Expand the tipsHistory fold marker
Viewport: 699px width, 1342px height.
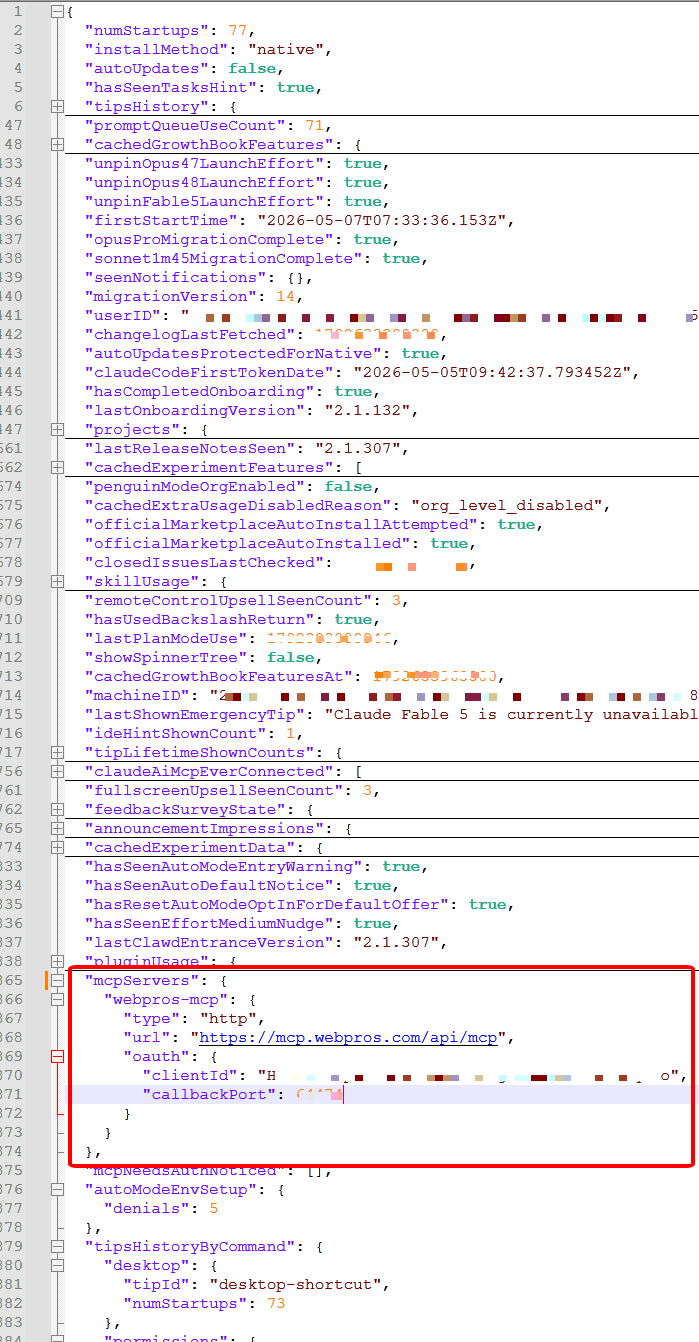pos(57,106)
